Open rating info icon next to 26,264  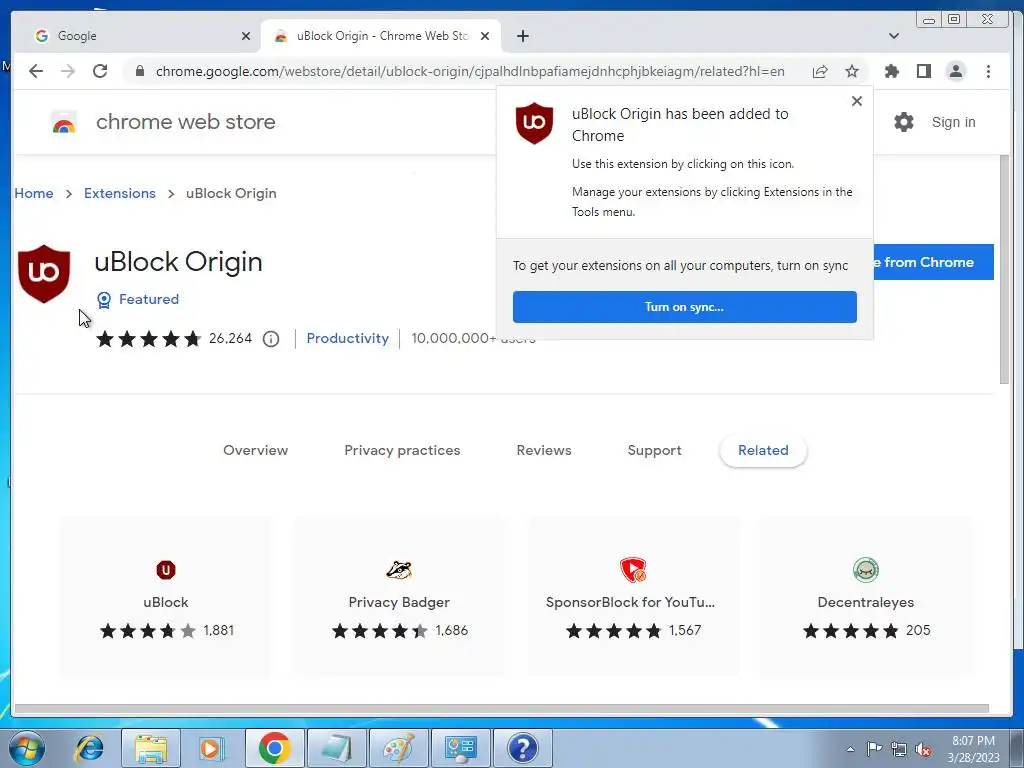coord(271,339)
